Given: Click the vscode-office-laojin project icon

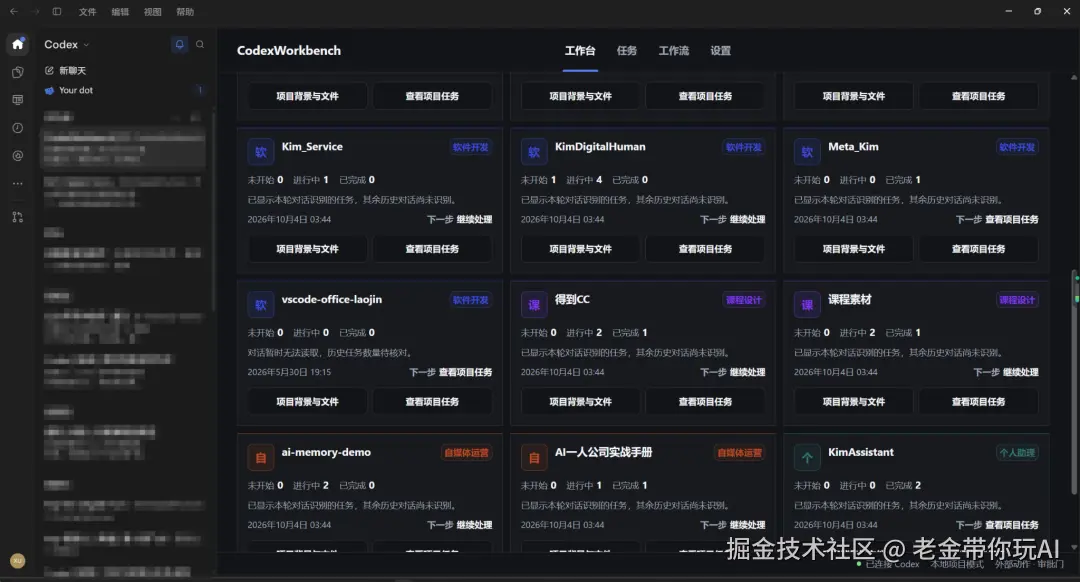Looking at the screenshot, I should click(261, 305).
